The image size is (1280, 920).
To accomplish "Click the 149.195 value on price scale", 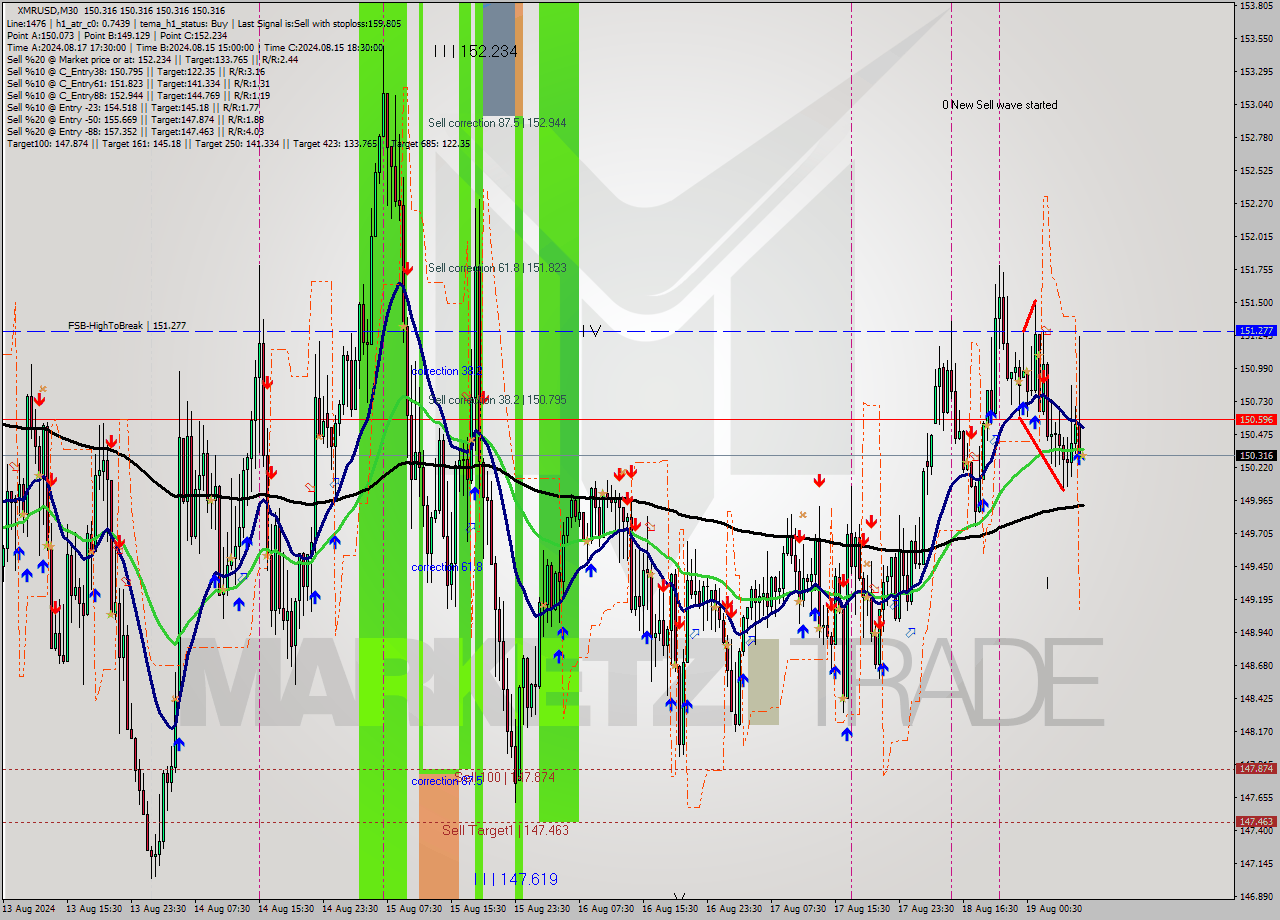I will (1256, 599).
